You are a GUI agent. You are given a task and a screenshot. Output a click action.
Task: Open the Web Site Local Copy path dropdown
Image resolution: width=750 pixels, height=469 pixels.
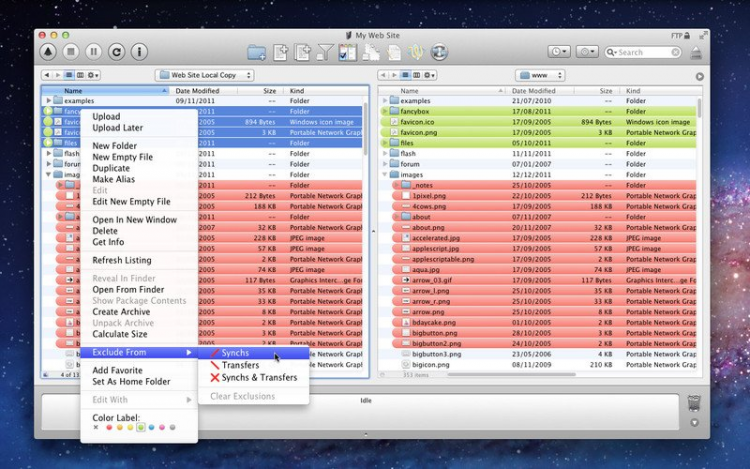[205, 75]
